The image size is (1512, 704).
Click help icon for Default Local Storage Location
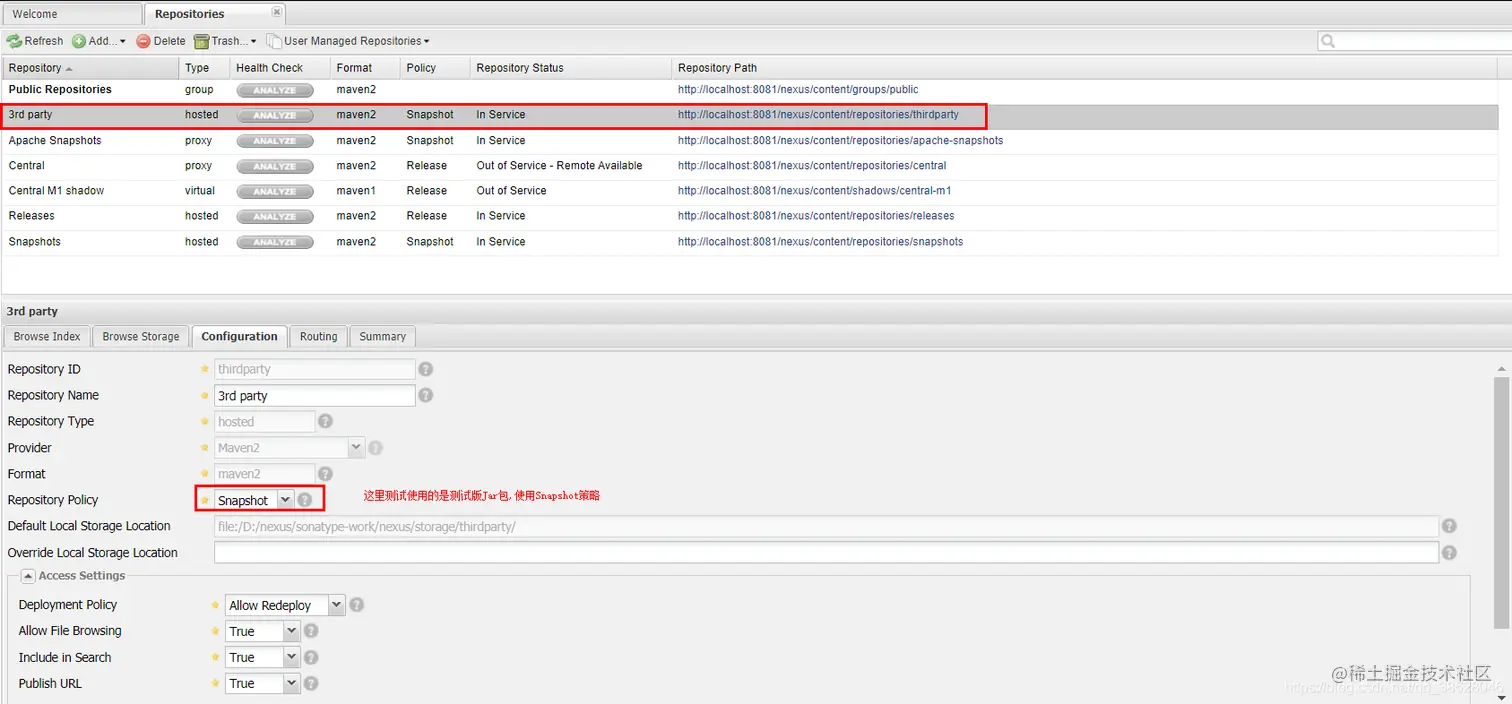1449,526
